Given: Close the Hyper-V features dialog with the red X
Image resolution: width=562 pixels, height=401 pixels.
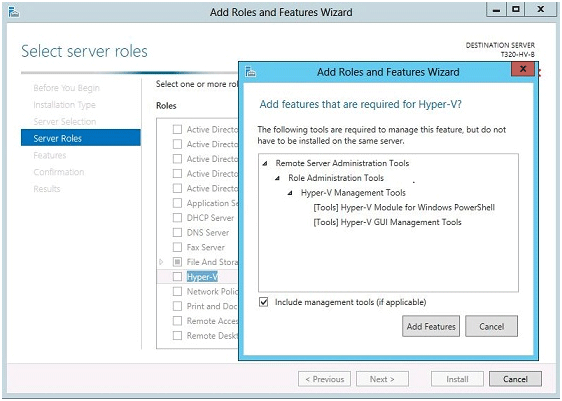Looking at the screenshot, I should pyautogui.click(x=523, y=69).
